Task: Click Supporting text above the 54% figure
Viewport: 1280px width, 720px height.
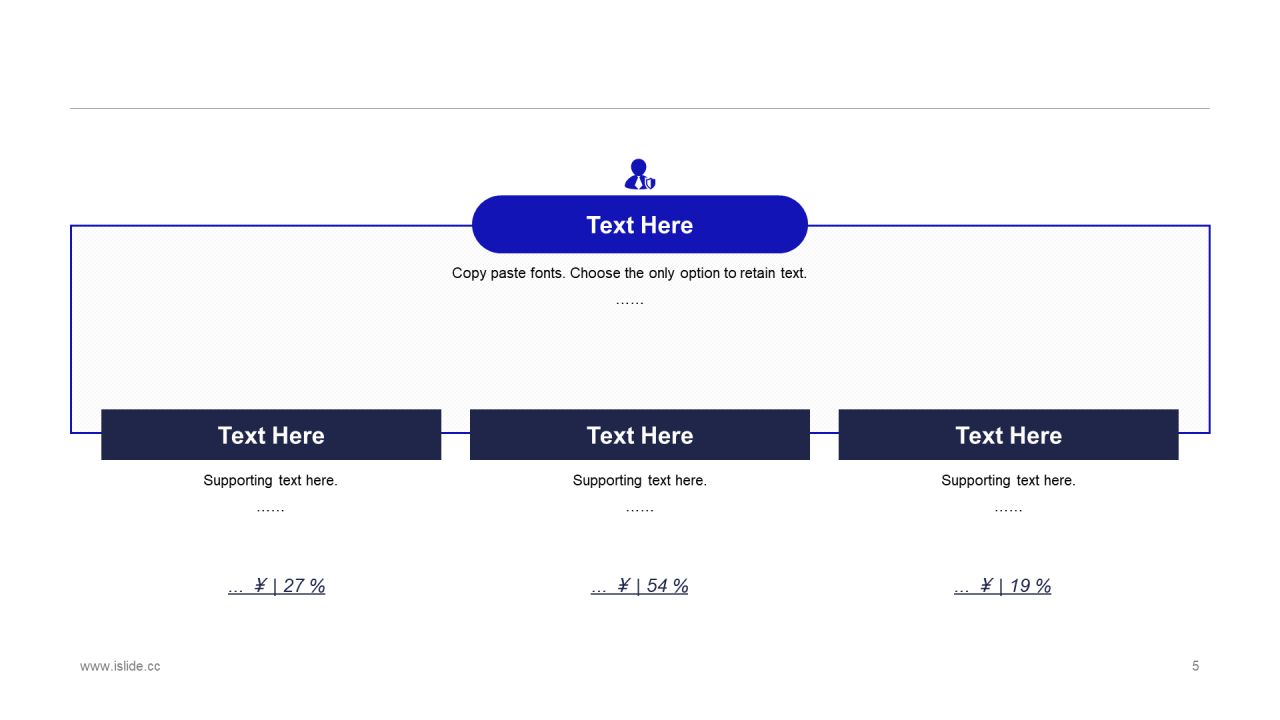Action: click(640, 480)
